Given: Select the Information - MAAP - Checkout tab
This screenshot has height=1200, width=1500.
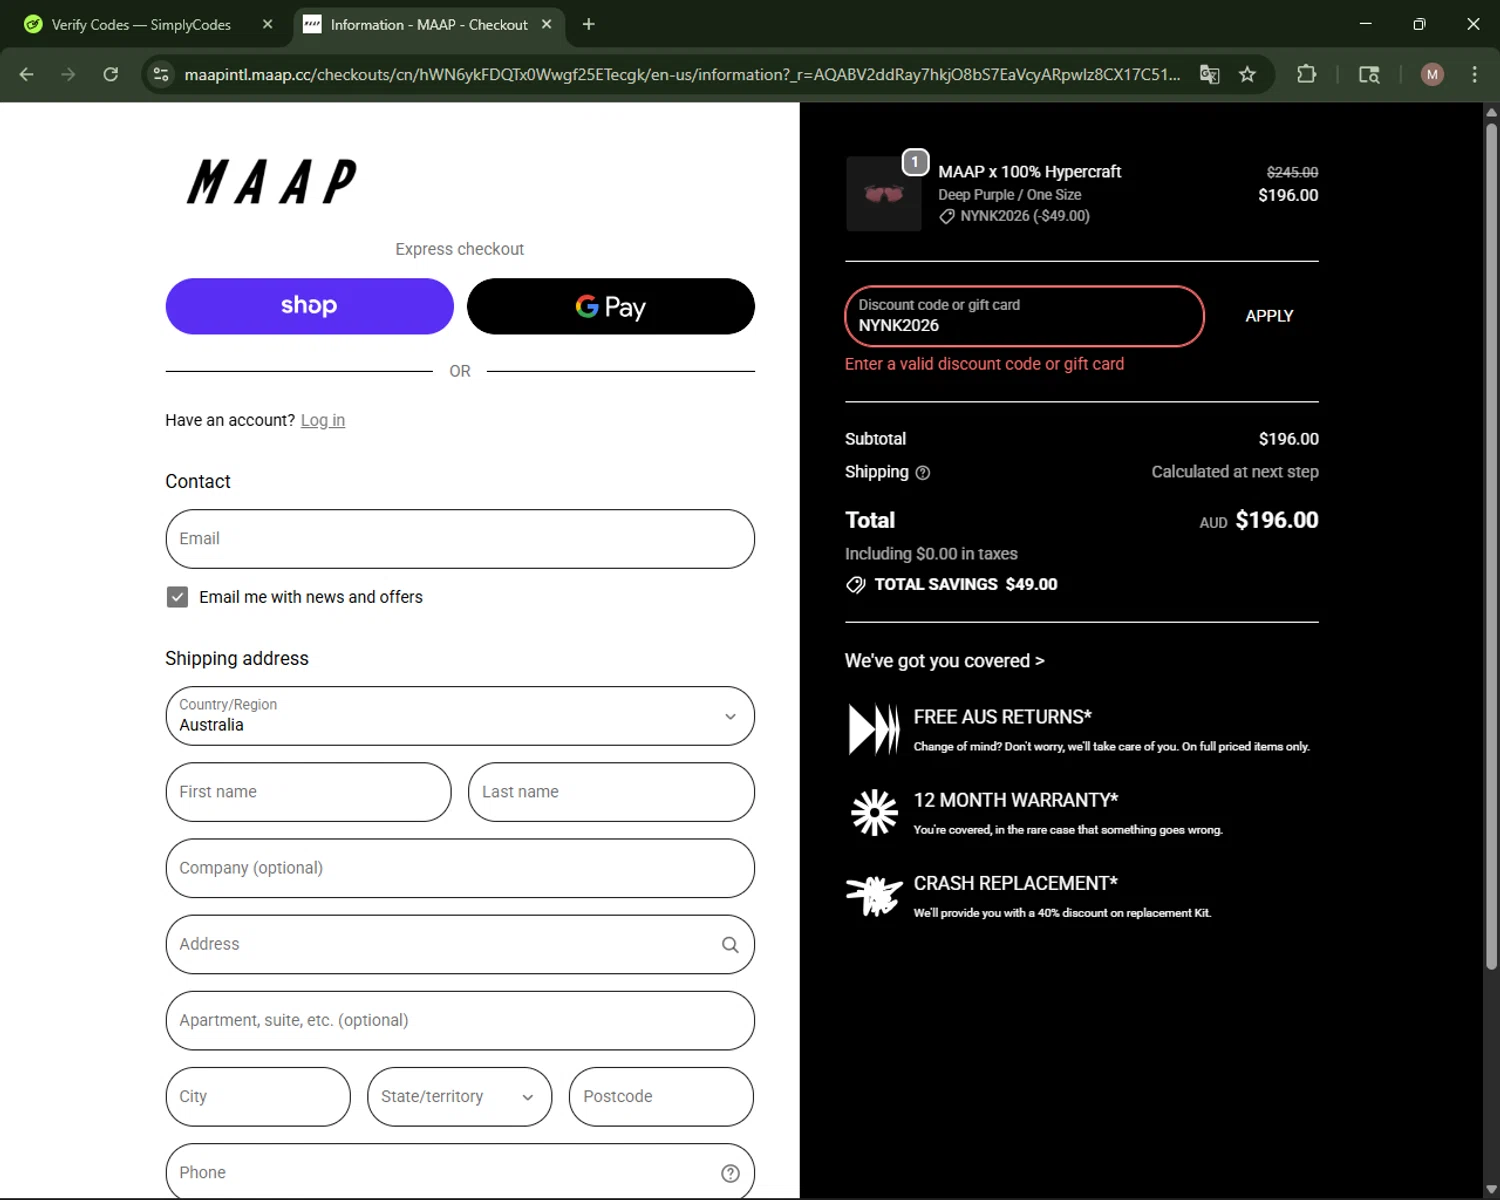Looking at the screenshot, I should (x=429, y=24).
